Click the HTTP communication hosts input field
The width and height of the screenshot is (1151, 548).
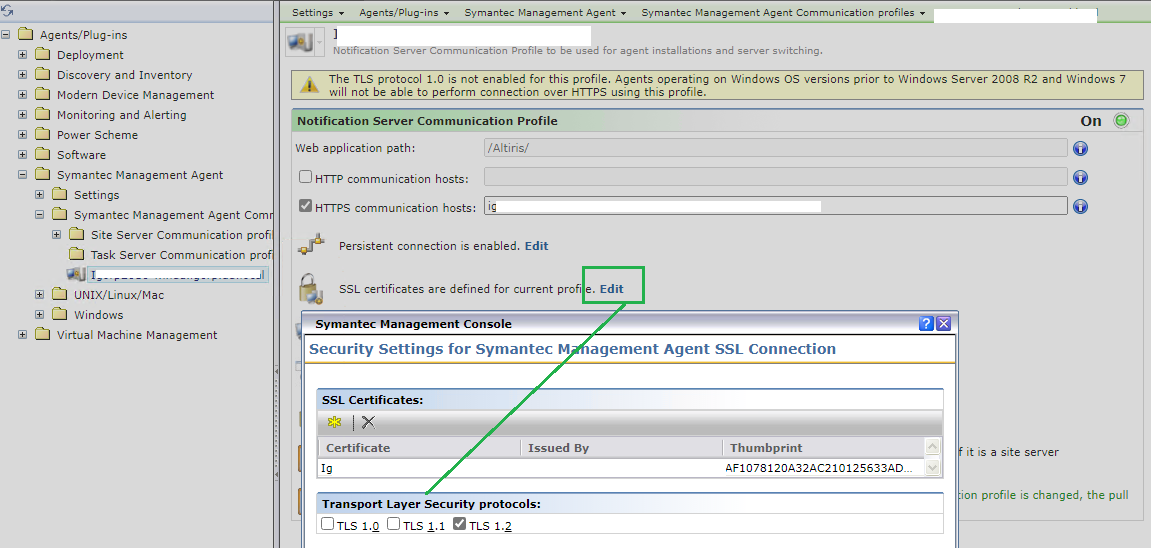pyautogui.click(x=775, y=177)
